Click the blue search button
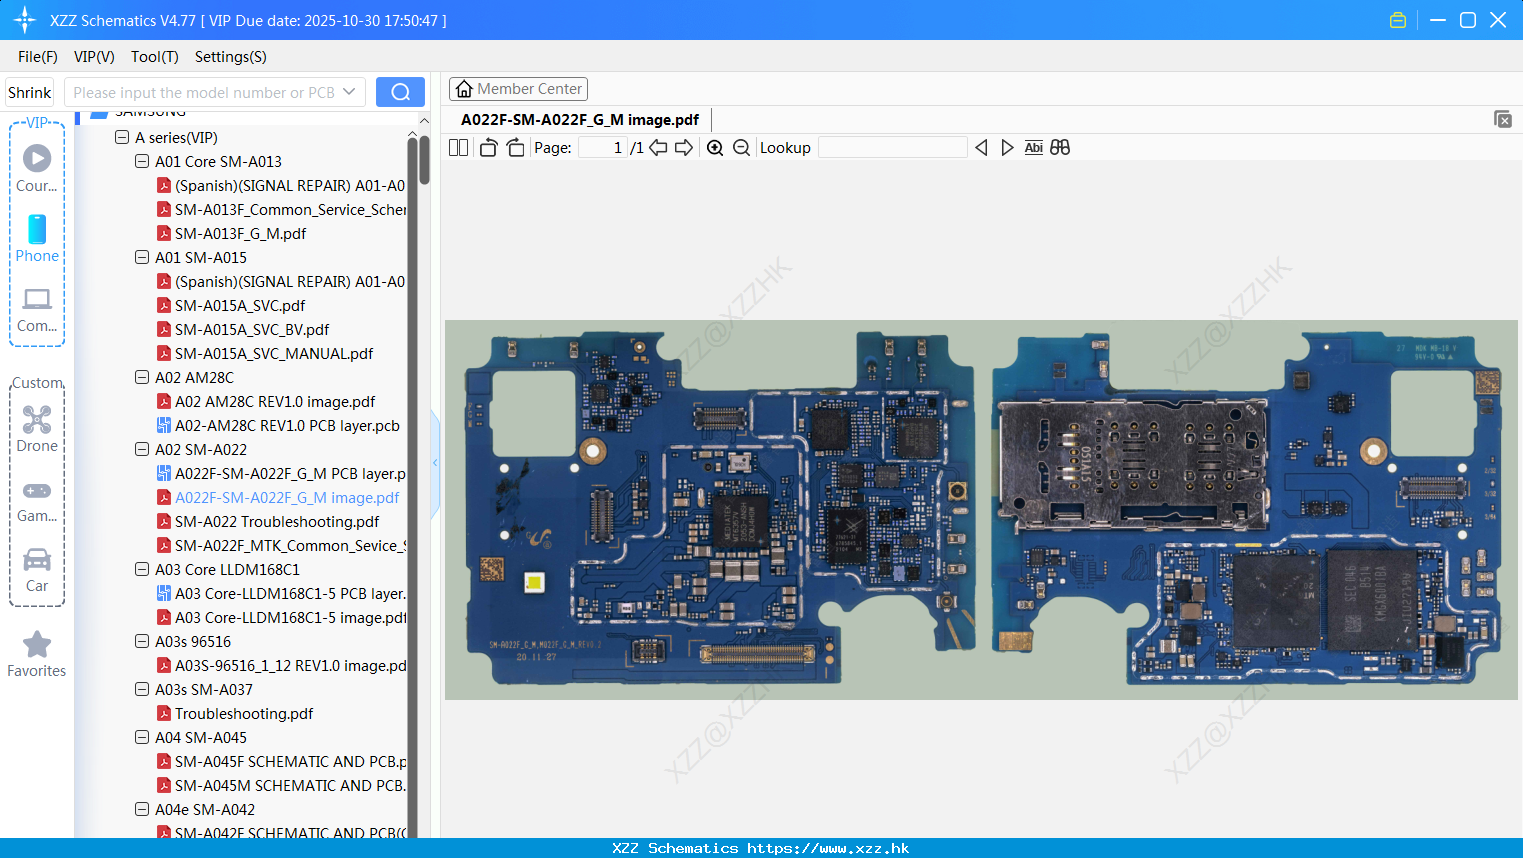Image resolution: width=1523 pixels, height=858 pixels. pyautogui.click(x=400, y=92)
